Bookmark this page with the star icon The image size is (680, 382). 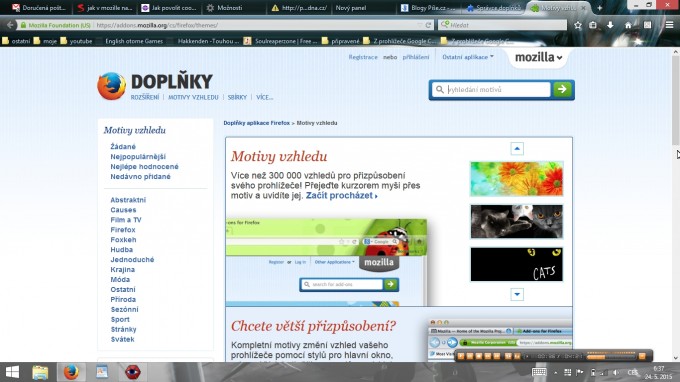click(578, 25)
